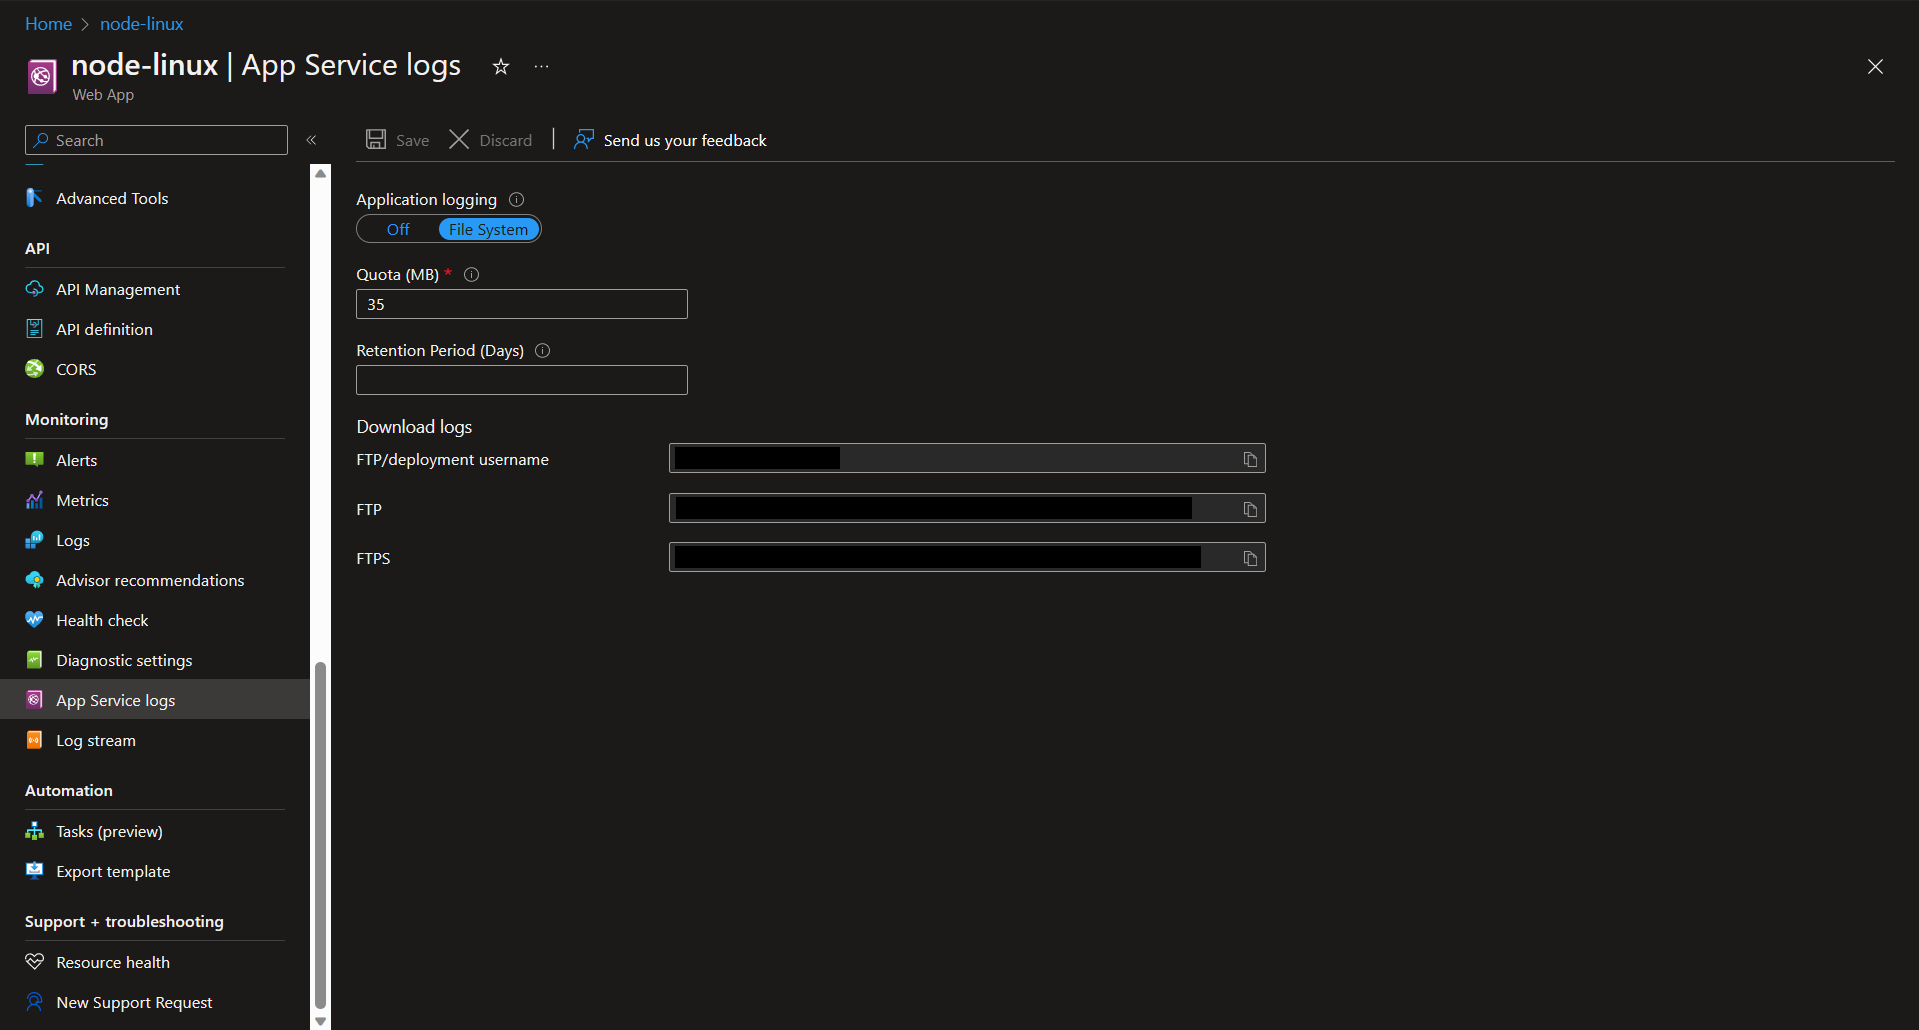
Task: Copy the FTP endpoint
Action: click(x=1250, y=509)
